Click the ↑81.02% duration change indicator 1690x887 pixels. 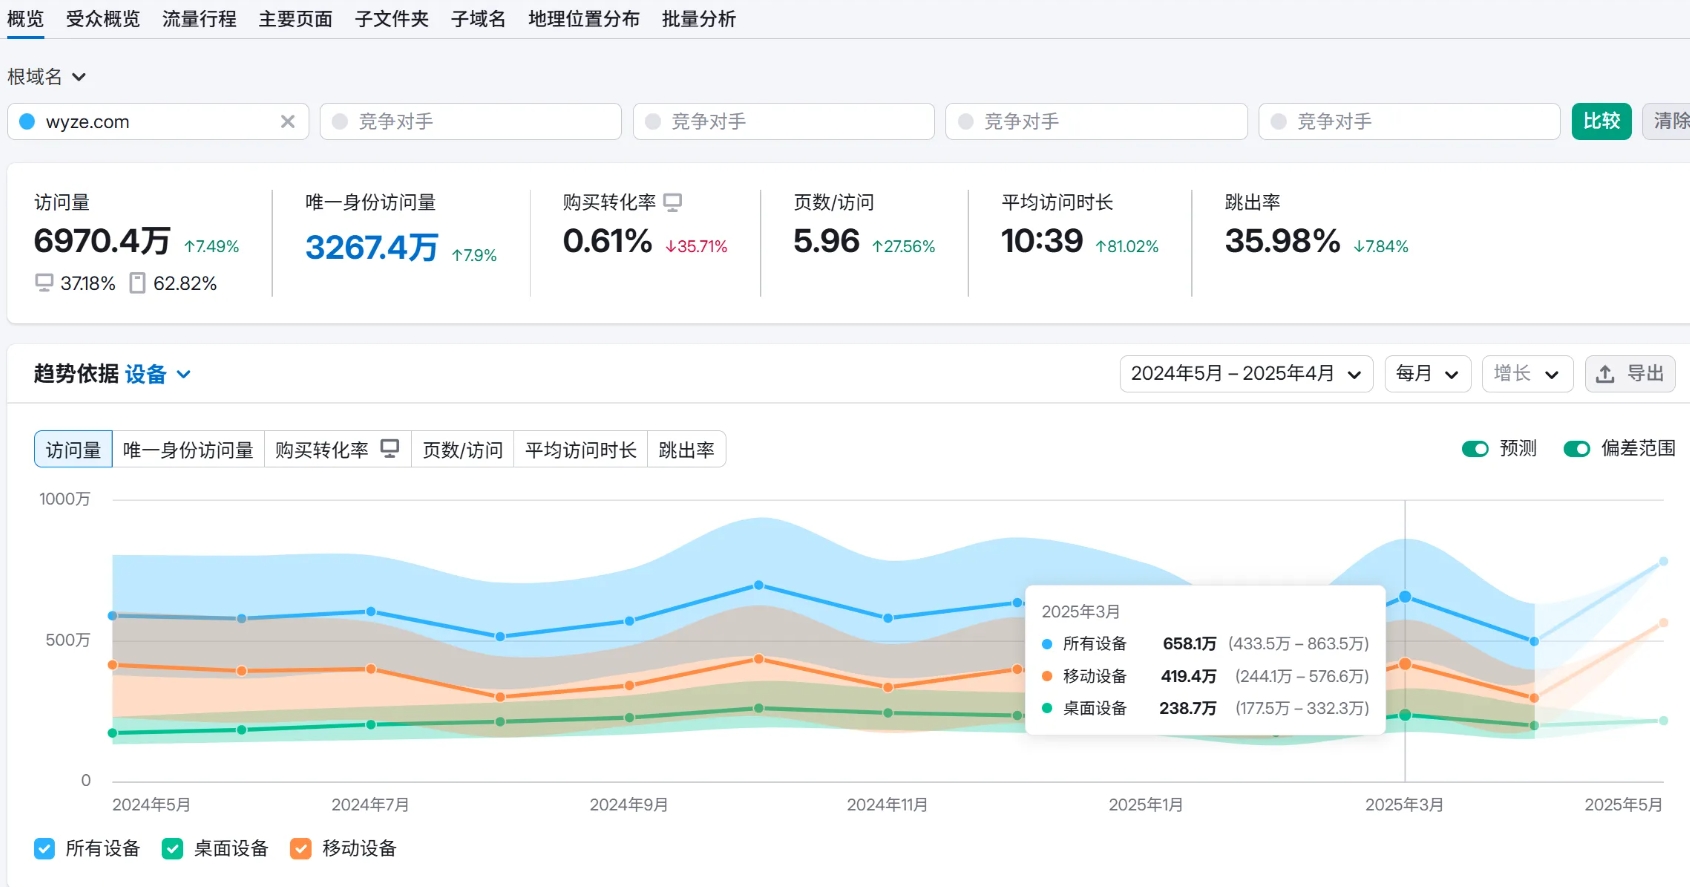[1127, 246]
